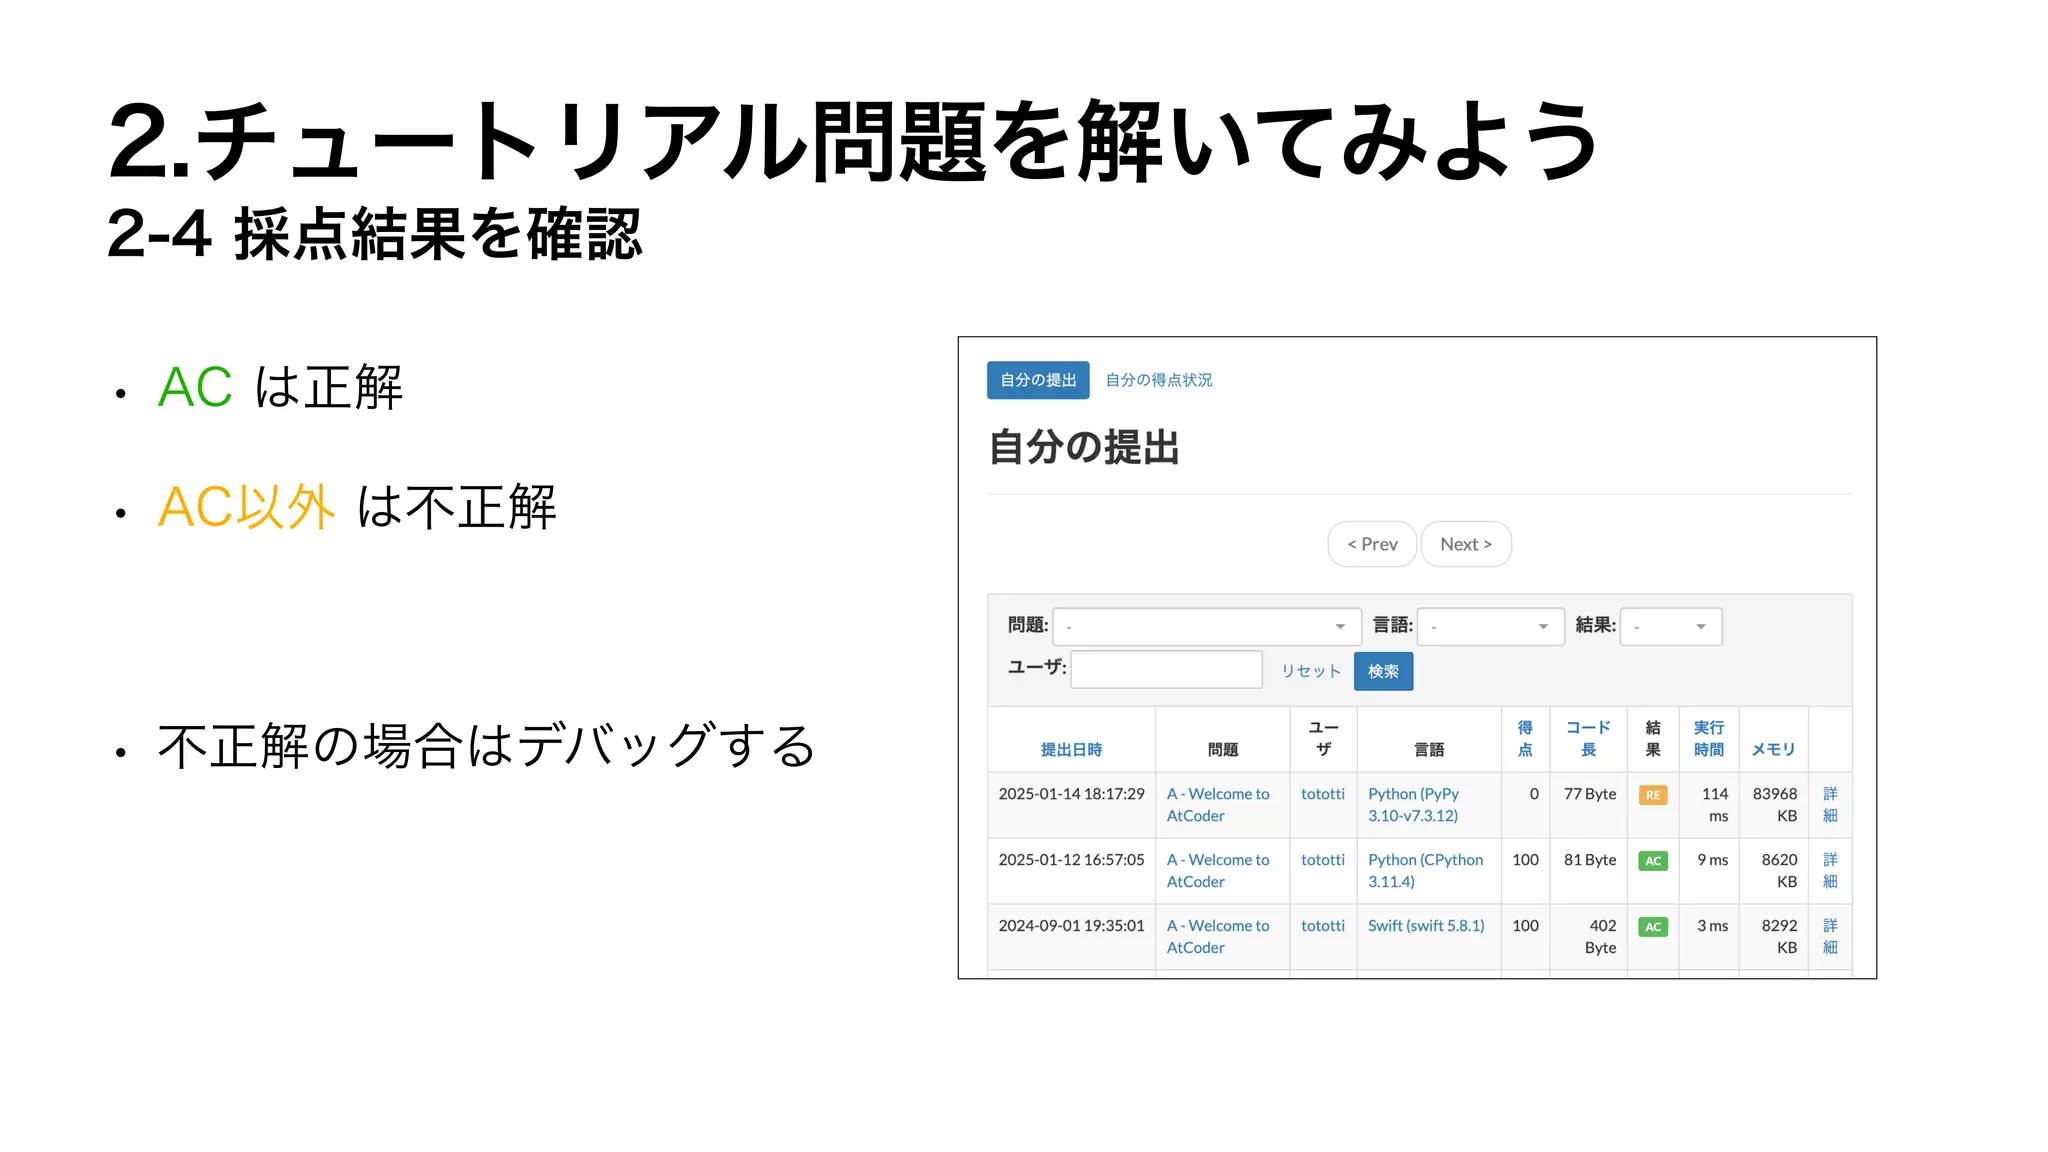The width and height of the screenshot is (2048, 1152).
Task: Sort by 提出日時 column header
Action: tap(1071, 749)
